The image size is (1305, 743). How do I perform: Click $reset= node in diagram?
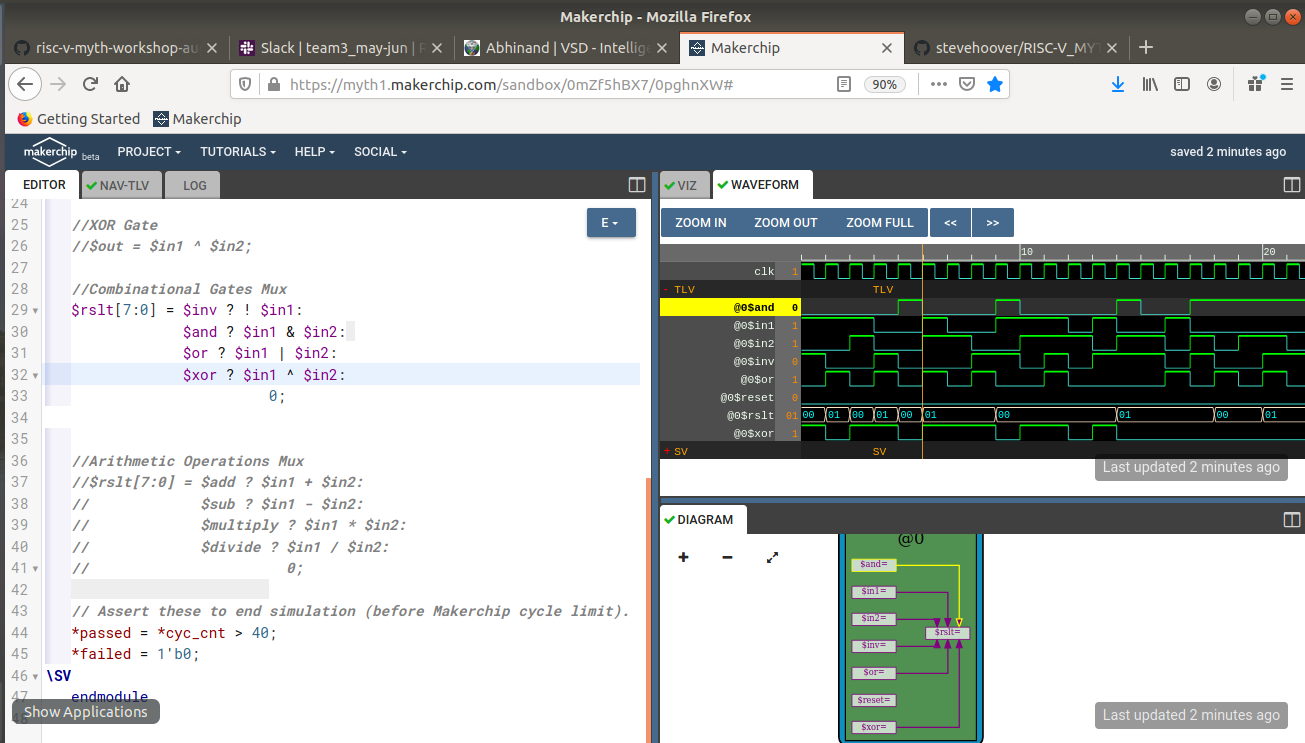[x=874, y=700]
